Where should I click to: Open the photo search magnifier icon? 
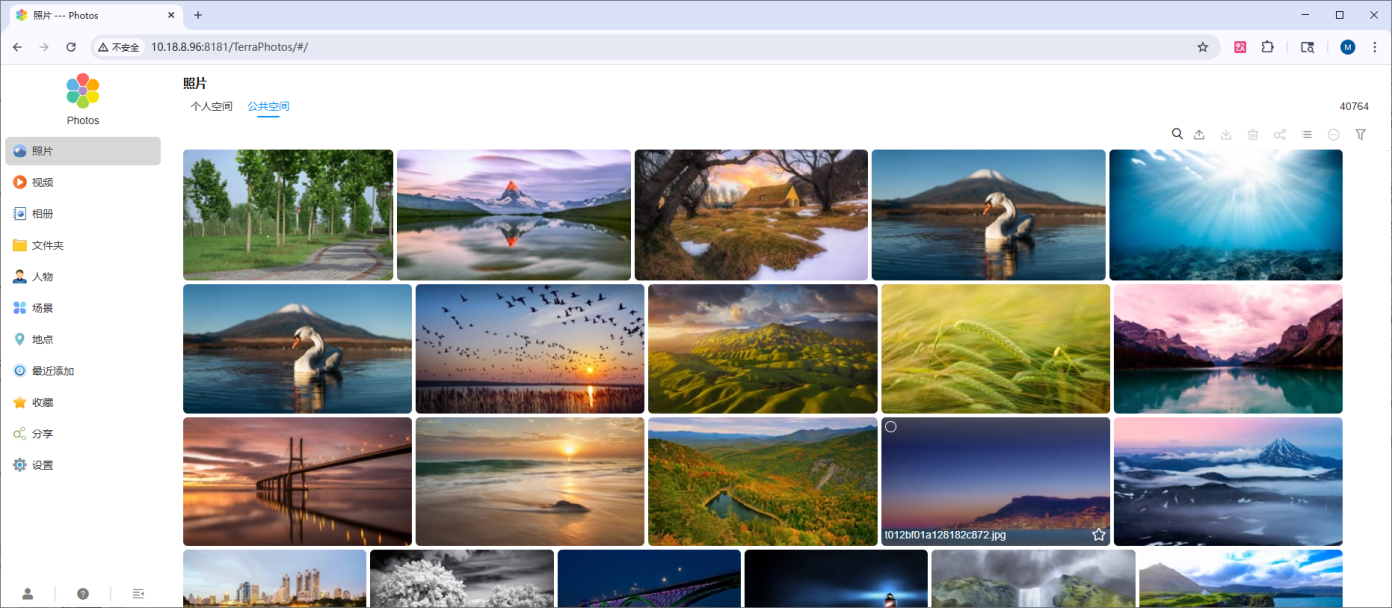pyautogui.click(x=1177, y=134)
